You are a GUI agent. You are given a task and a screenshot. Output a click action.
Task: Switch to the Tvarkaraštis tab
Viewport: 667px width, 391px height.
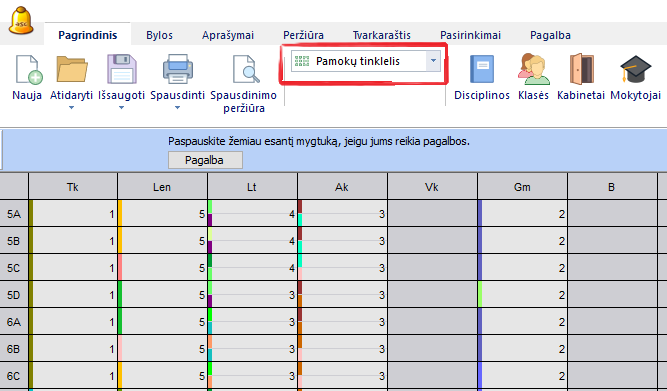pos(382,35)
